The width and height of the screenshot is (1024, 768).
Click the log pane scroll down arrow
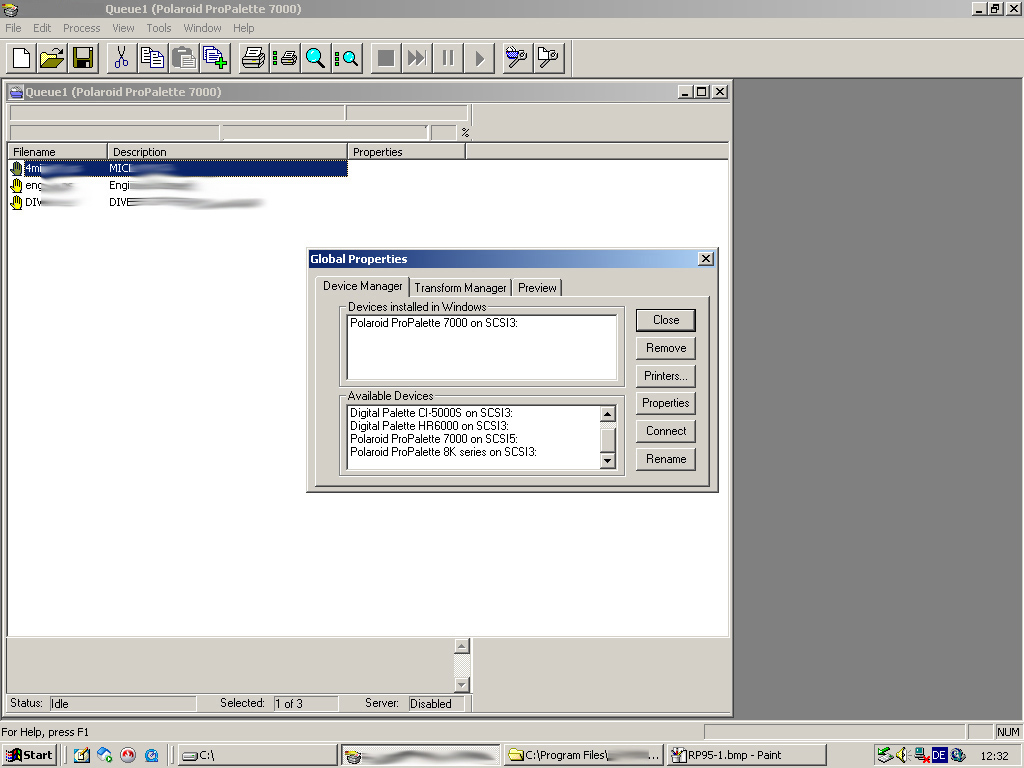click(462, 684)
